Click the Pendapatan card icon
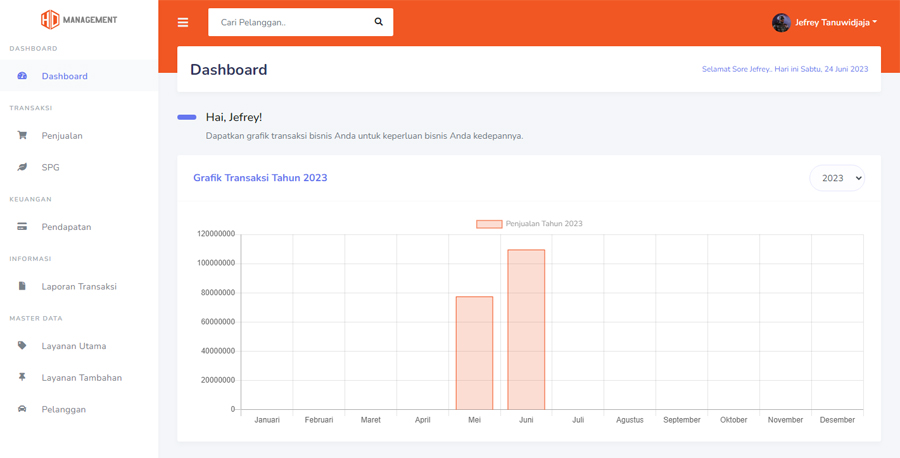This screenshot has height=458, width=900. [x=22, y=227]
